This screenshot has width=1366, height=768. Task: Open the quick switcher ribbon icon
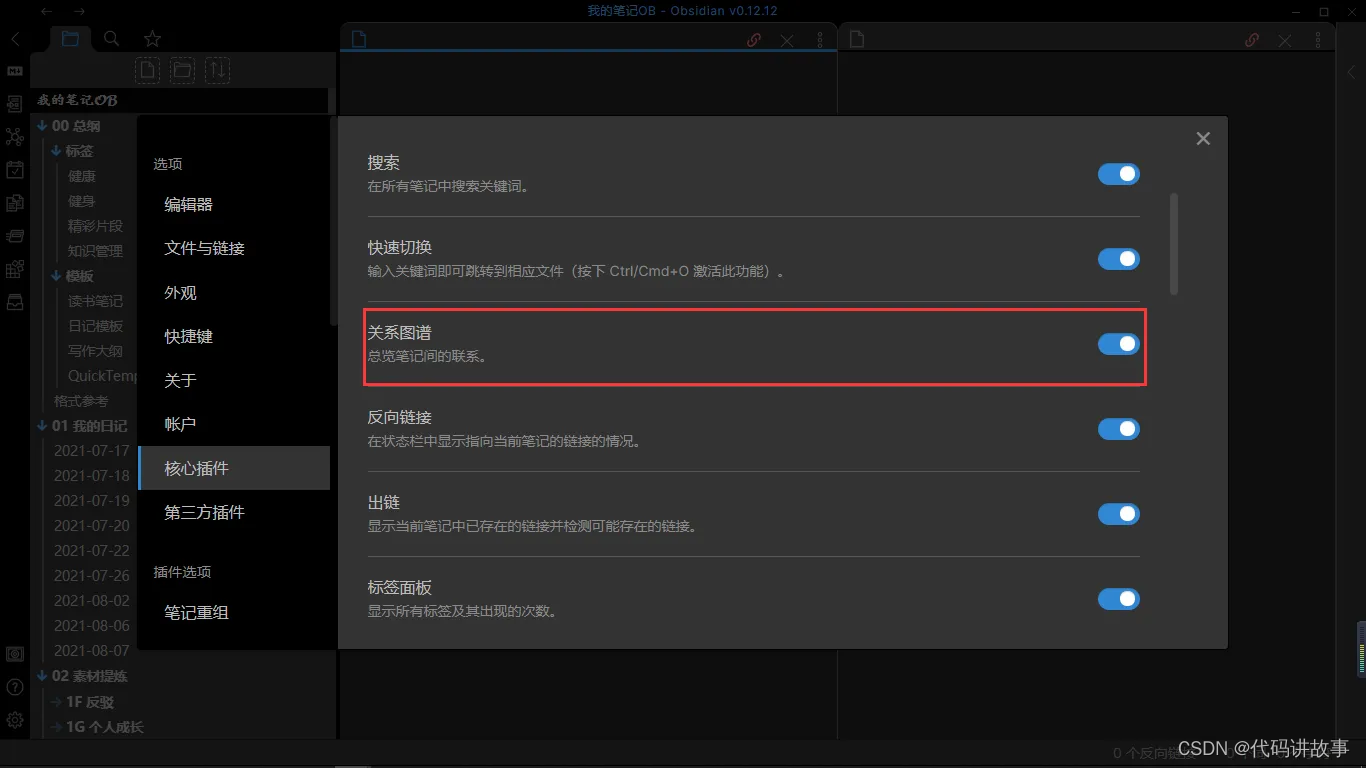pos(15,104)
